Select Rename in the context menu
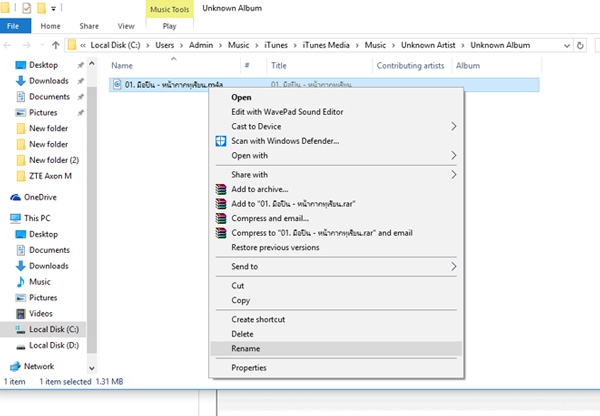This screenshot has width=600, height=416. (x=336, y=349)
